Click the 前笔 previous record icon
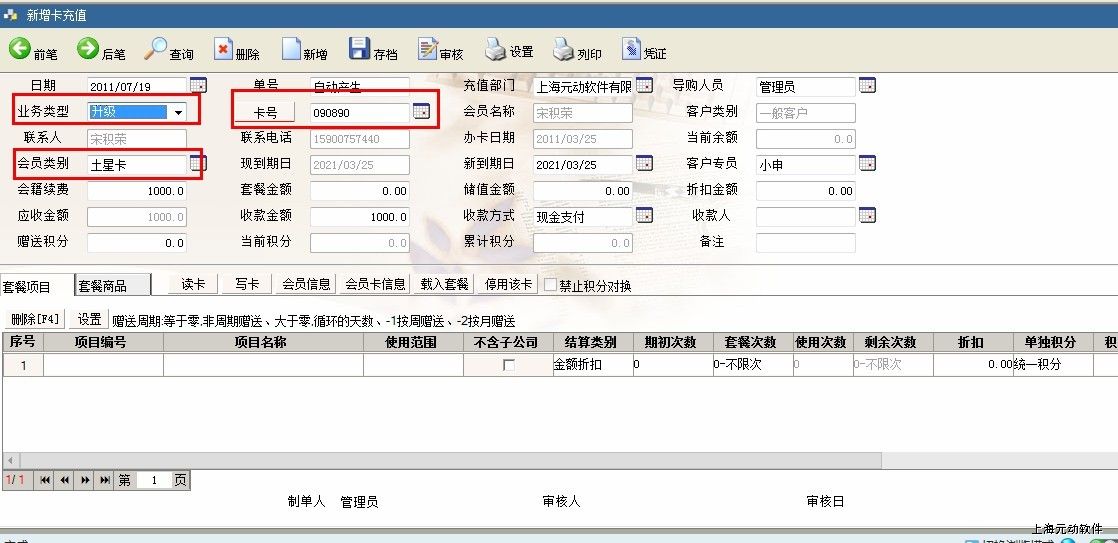 point(20,49)
